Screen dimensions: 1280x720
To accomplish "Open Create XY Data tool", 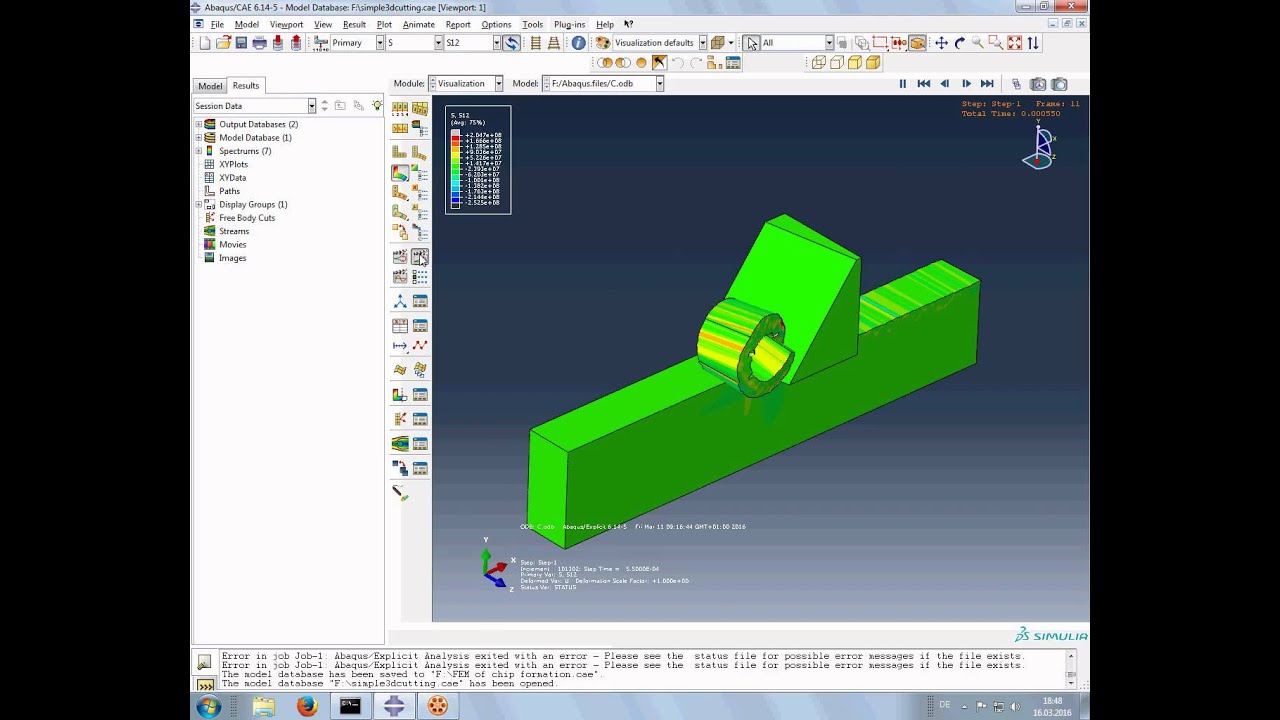I will (x=399, y=326).
